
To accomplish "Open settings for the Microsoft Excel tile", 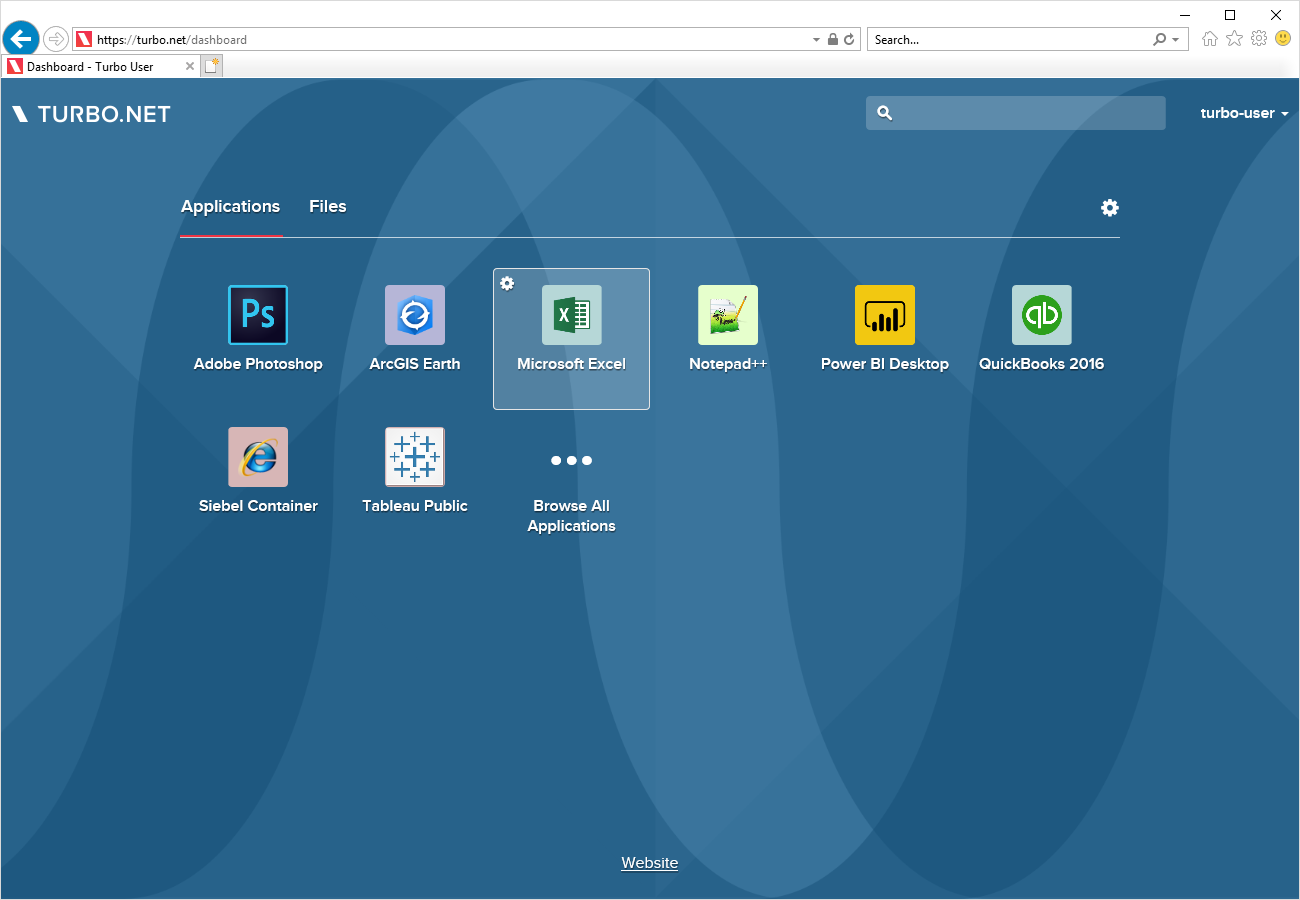I will (x=507, y=283).
